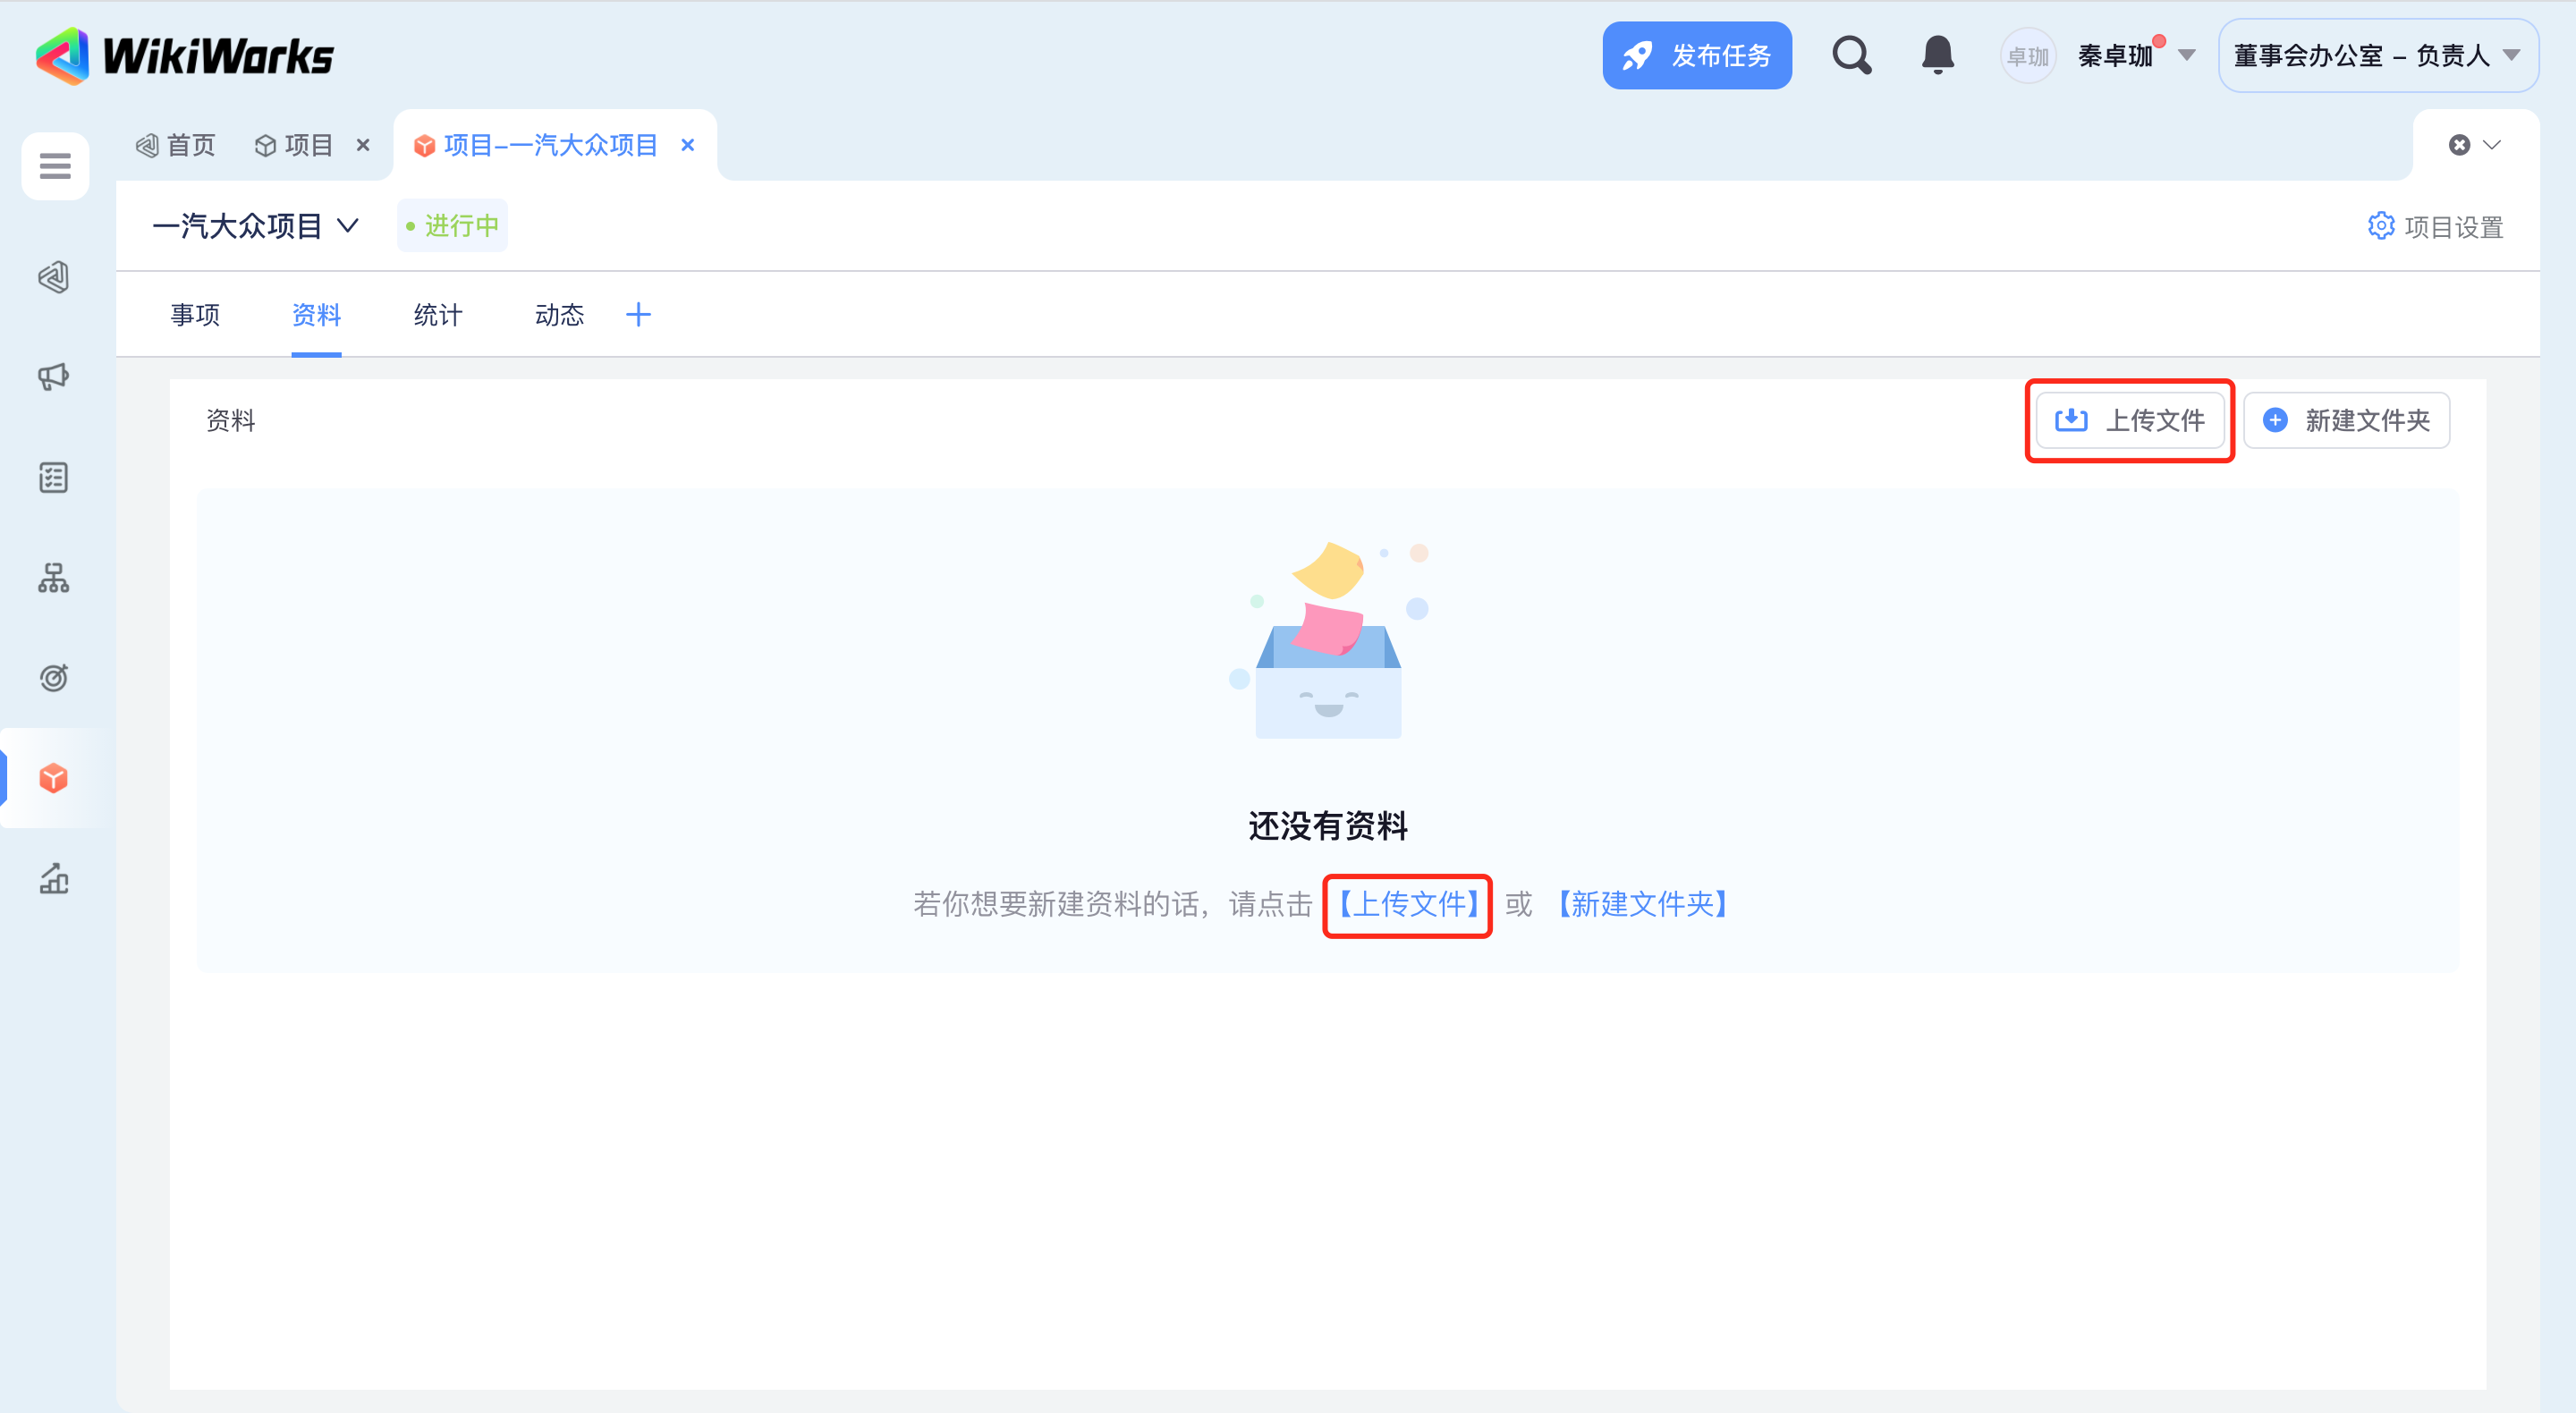The image size is (2576, 1413).
Task: Open the megaphone announcements sidebar icon
Action: coord(54,377)
